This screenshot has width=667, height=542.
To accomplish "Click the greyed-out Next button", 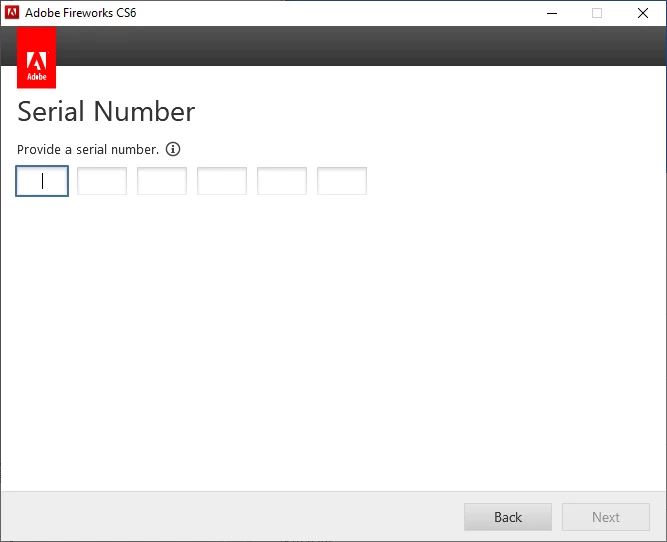I will (x=606, y=517).
